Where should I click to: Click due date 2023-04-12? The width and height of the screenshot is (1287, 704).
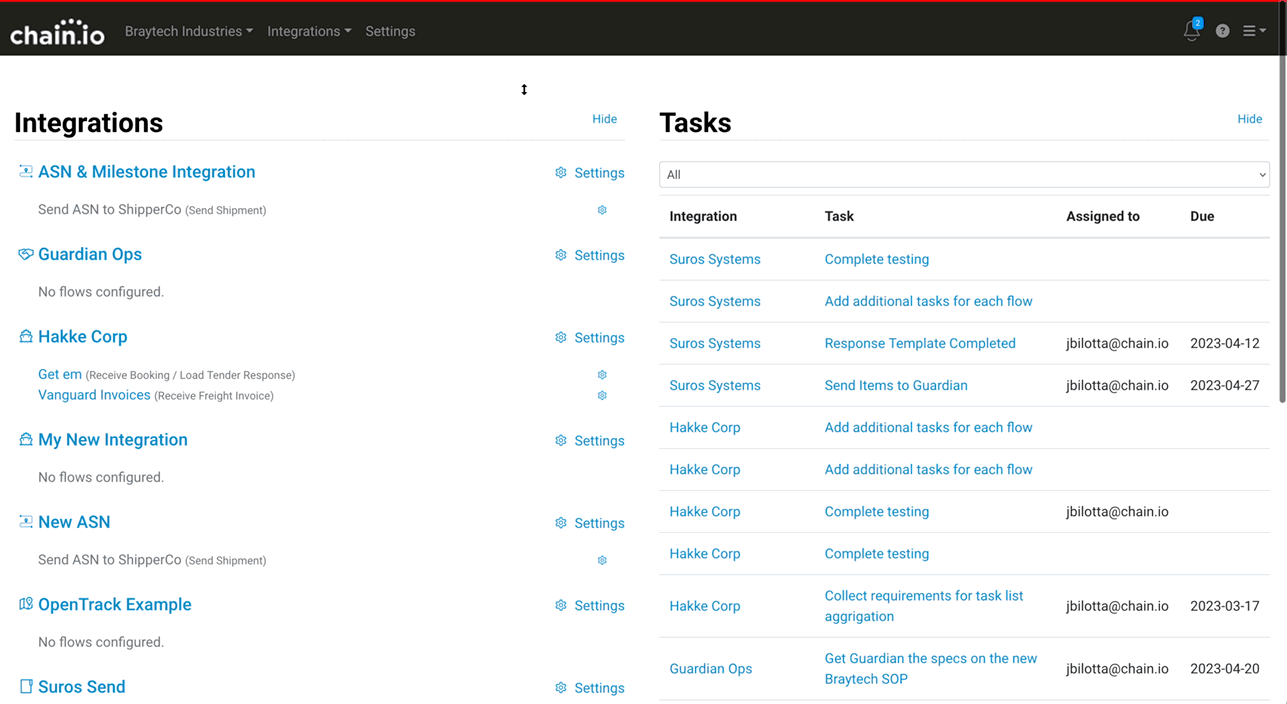(x=1225, y=343)
